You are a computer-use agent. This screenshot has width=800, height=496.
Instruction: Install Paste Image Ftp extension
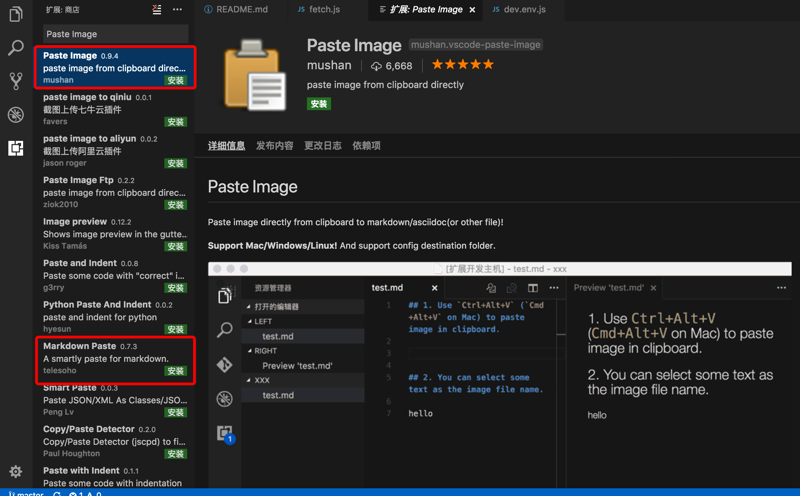(x=176, y=205)
